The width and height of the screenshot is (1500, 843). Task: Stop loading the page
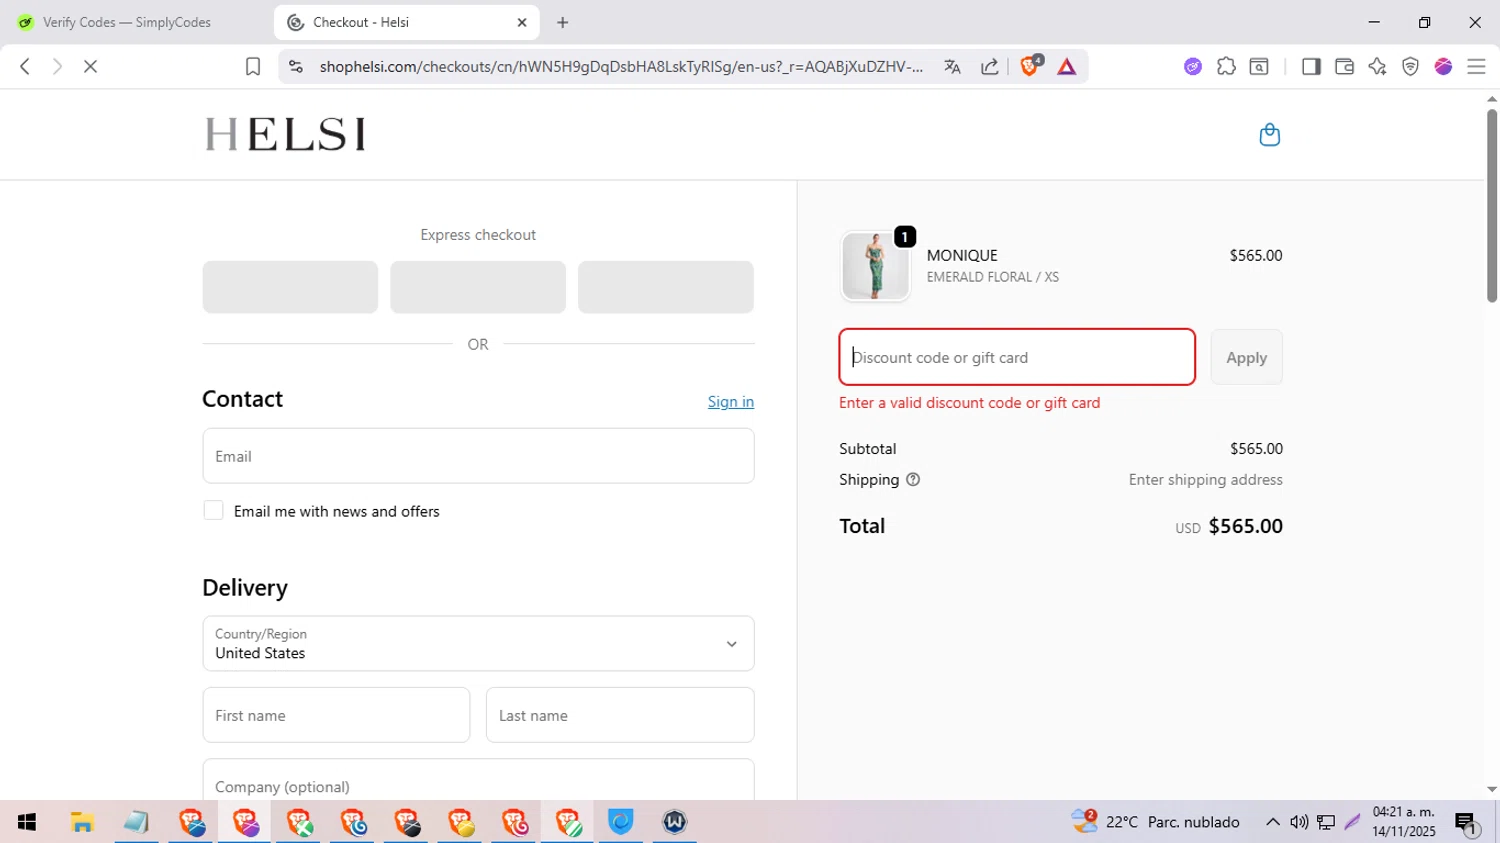tap(90, 67)
